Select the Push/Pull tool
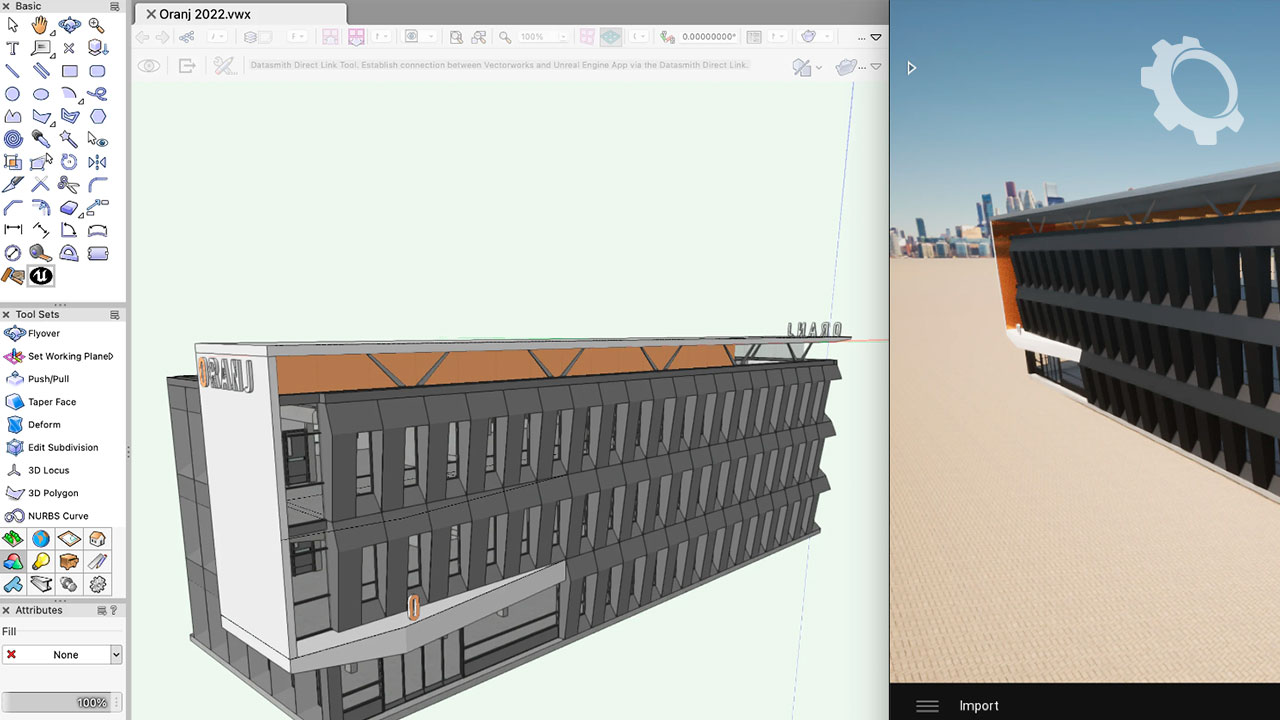This screenshot has height=720, width=1280. pos(48,379)
